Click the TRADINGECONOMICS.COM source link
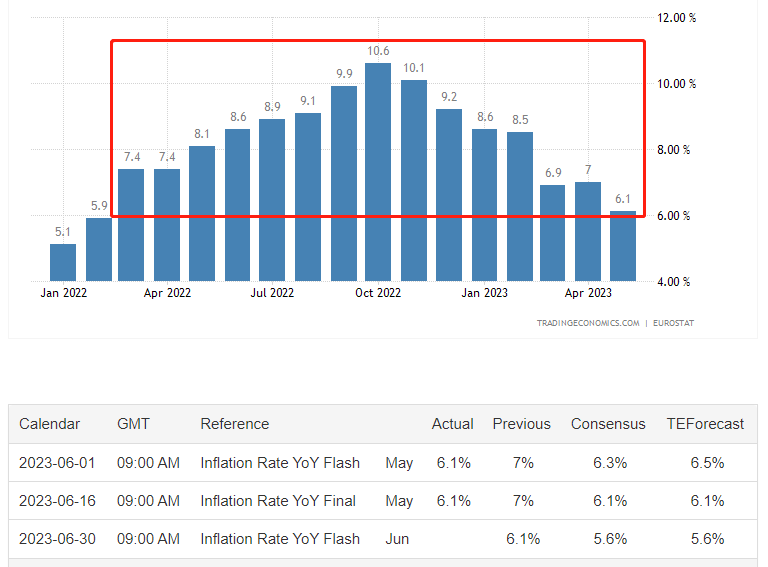This screenshot has width=768, height=567. point(588,323)
